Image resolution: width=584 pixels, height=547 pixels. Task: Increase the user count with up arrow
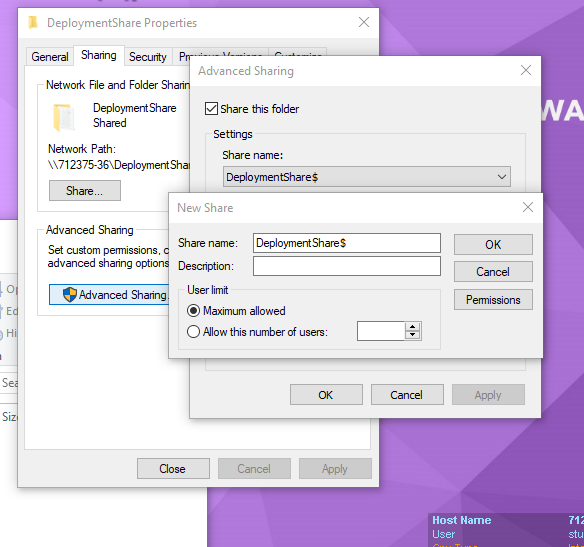coord(412,327)
